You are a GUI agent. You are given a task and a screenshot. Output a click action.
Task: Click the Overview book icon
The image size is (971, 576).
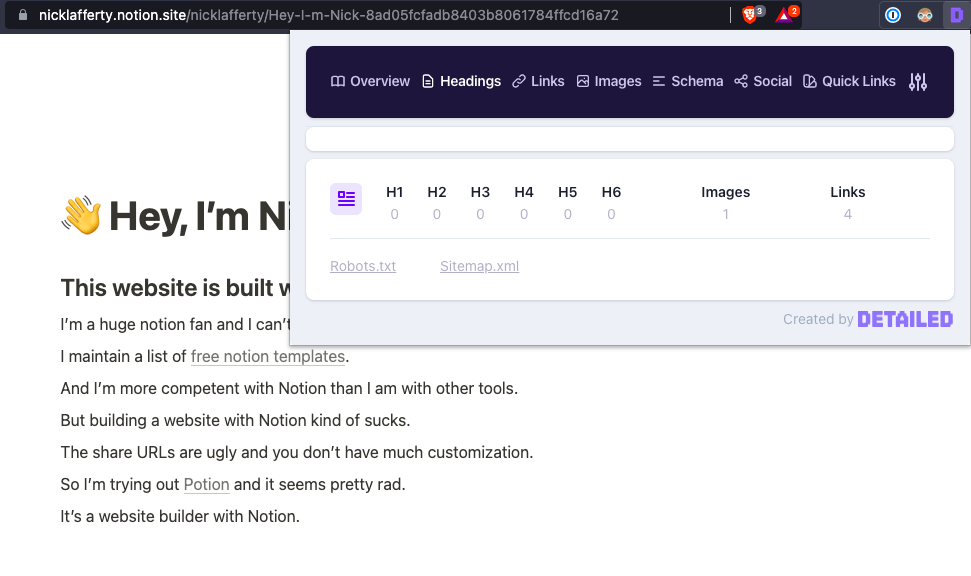[x=340, y=81]
